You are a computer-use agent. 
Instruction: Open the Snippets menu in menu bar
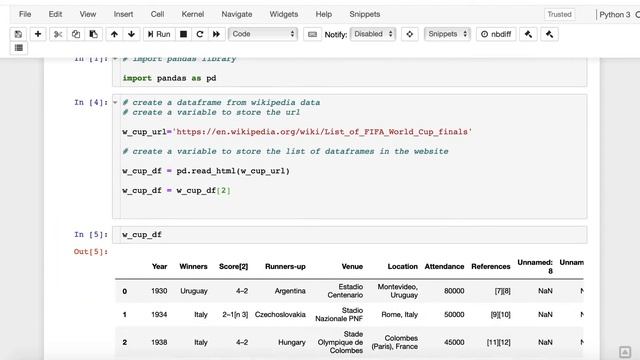364,14
